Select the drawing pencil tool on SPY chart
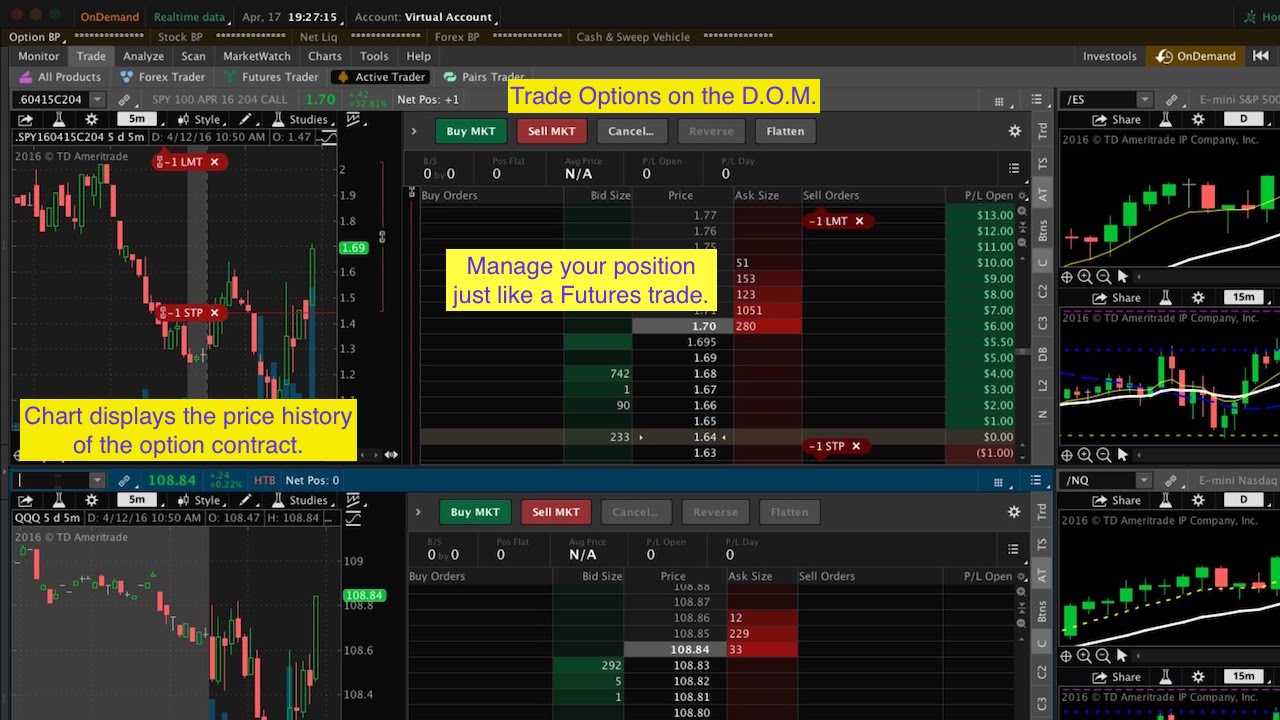The width and height of the screenshot is (1280, 720). click(x=245, y=119)
